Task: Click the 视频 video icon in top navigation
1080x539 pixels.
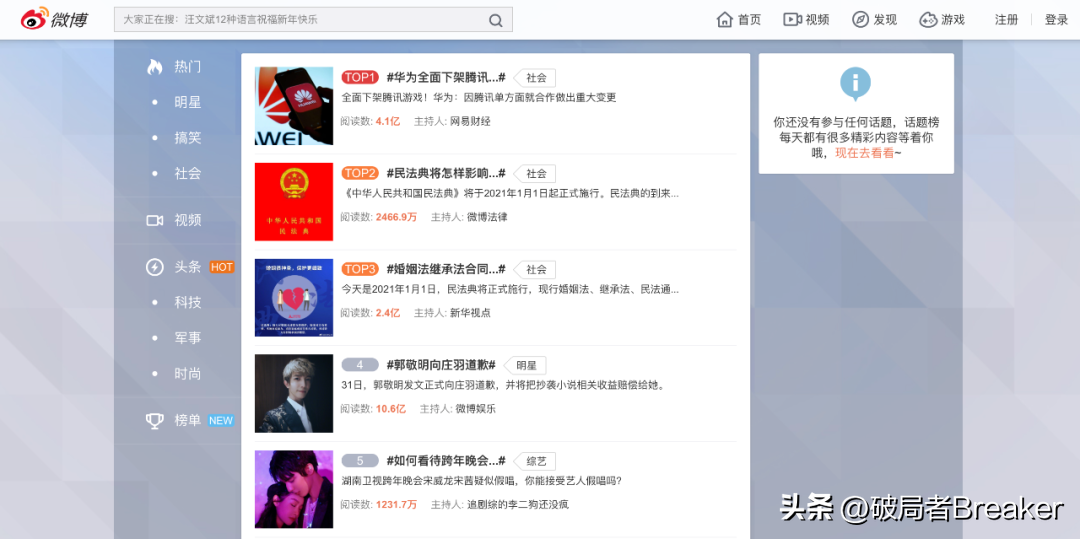Action: 792,19
